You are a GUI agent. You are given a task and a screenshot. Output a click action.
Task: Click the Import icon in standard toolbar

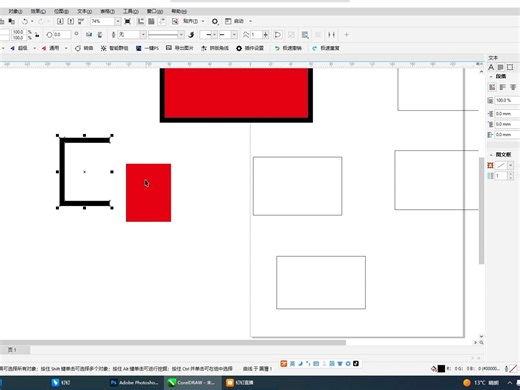(x=60, y=21)
